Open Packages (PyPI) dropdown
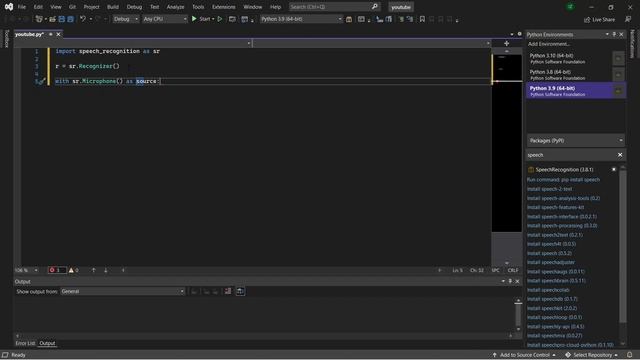Viewport: 640px width, 360px height. pyautogui.click(x=576, y=140)
